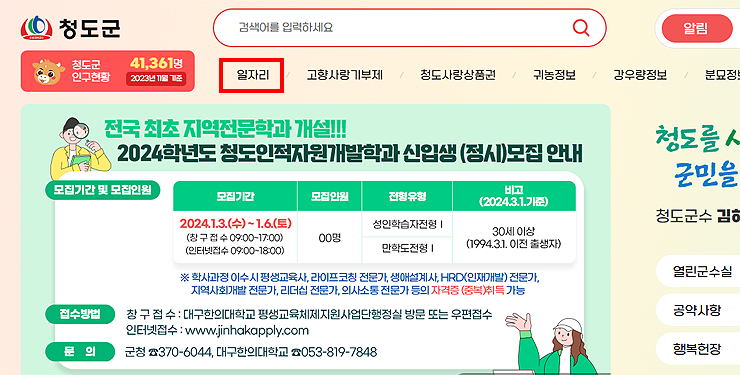This screenshot has height=375, width=740.
Task: Open the 알림 notifications button
Action: [697, 28]
